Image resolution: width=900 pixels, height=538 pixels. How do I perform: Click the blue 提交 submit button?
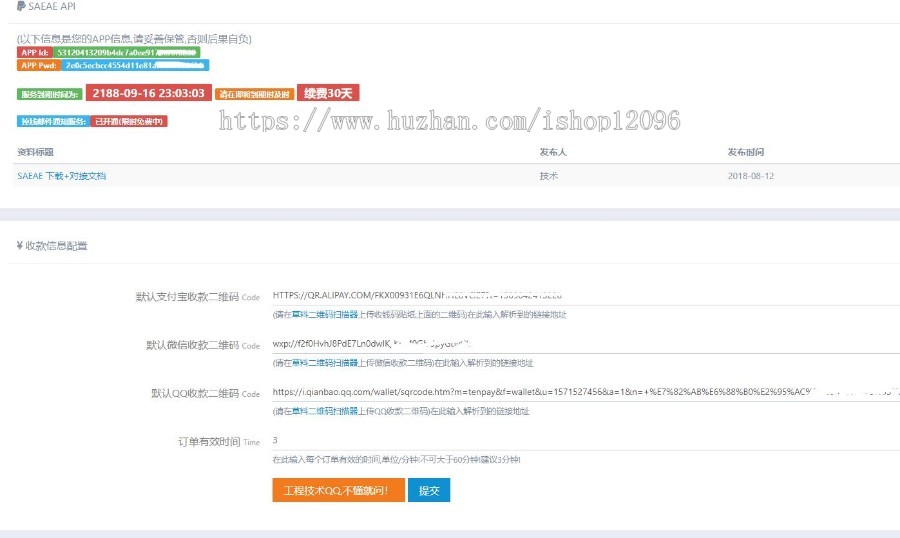[429, 490]
